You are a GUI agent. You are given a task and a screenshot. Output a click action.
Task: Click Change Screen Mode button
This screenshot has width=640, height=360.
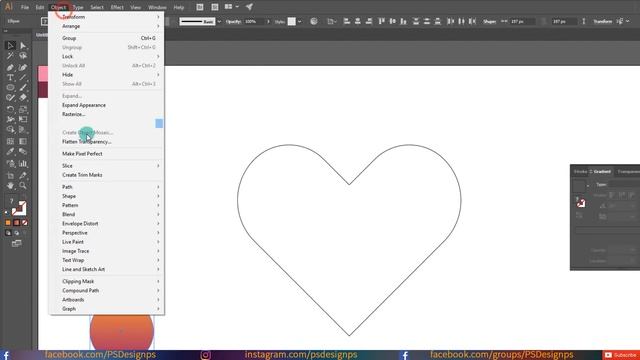[x=17, y=244]
